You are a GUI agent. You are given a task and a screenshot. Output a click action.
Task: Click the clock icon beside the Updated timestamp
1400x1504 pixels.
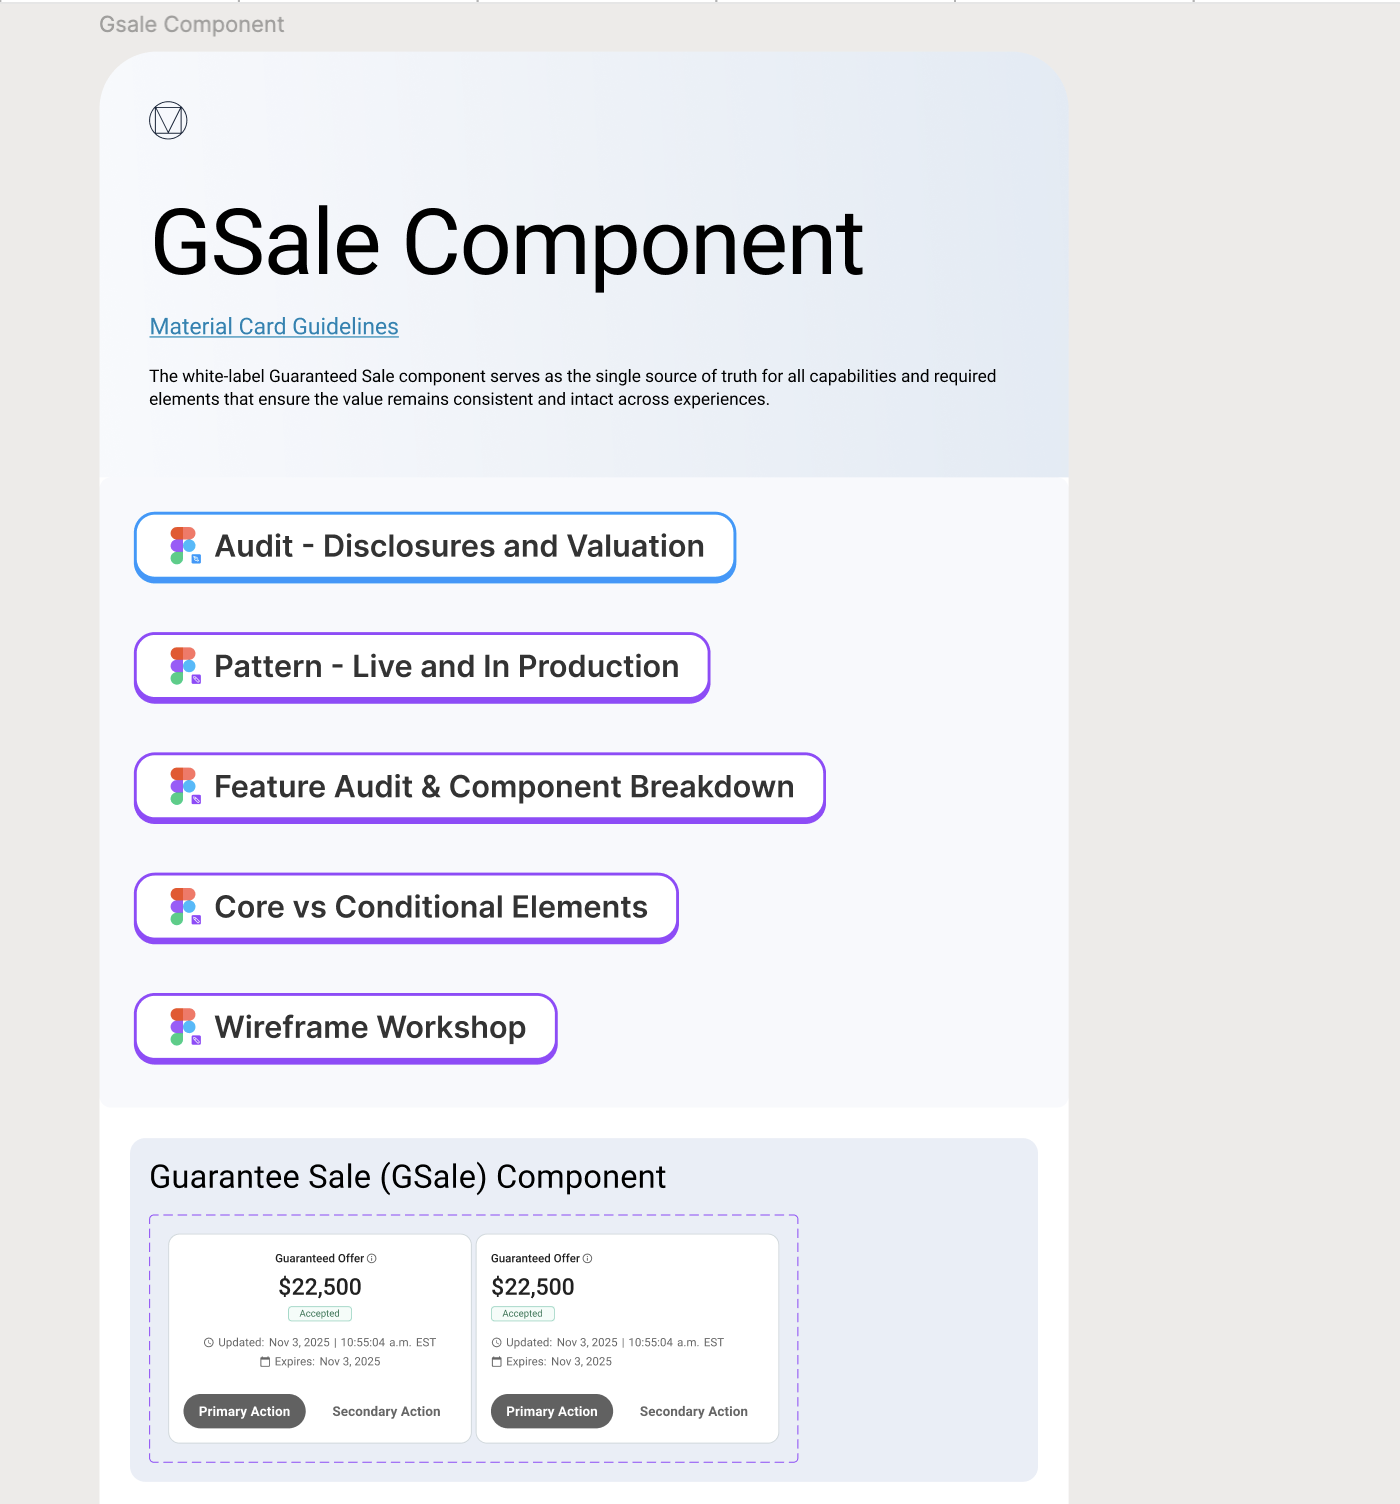tap(209, 1342)
